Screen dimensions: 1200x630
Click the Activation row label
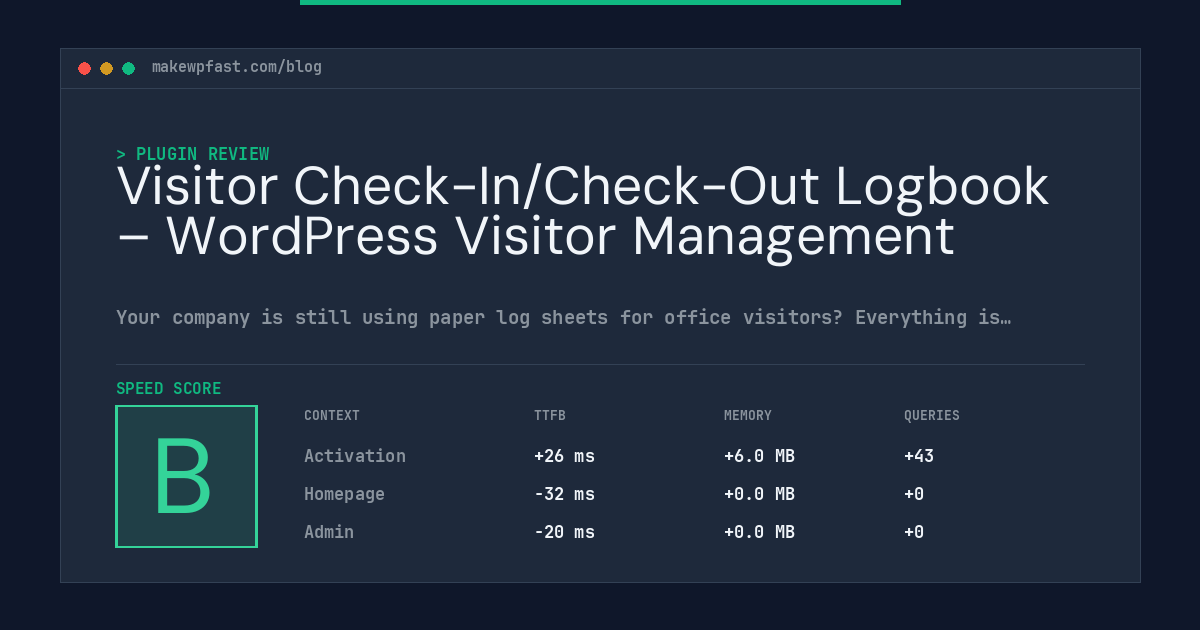coord(355,456)
